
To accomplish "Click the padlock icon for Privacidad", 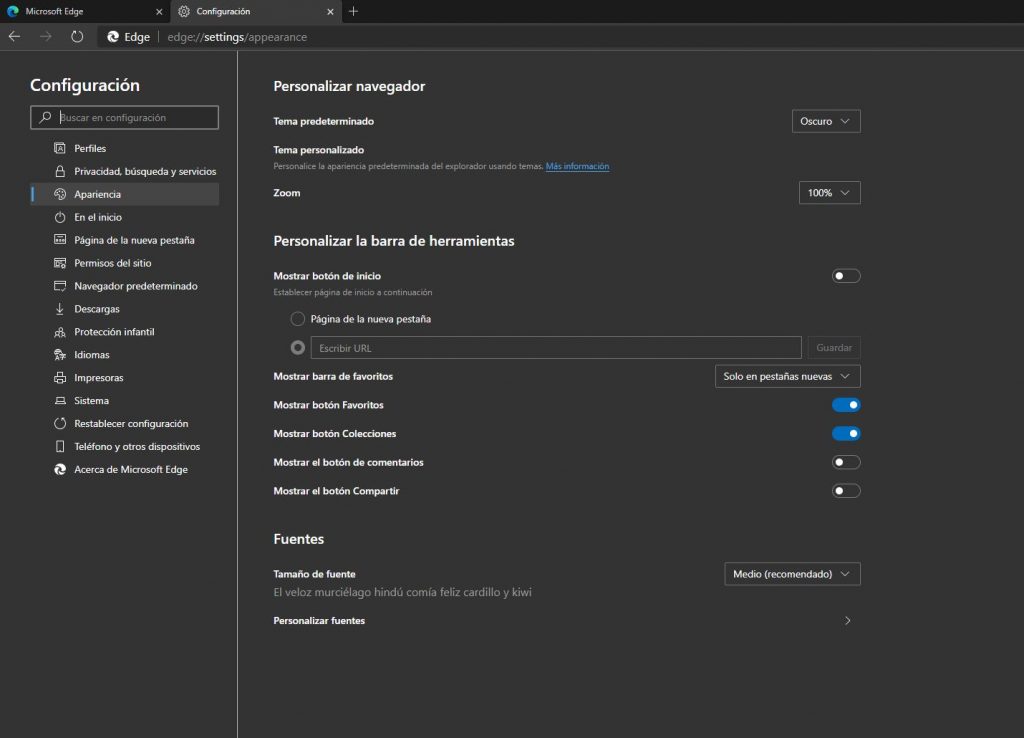I will click(x=60, y=171).
